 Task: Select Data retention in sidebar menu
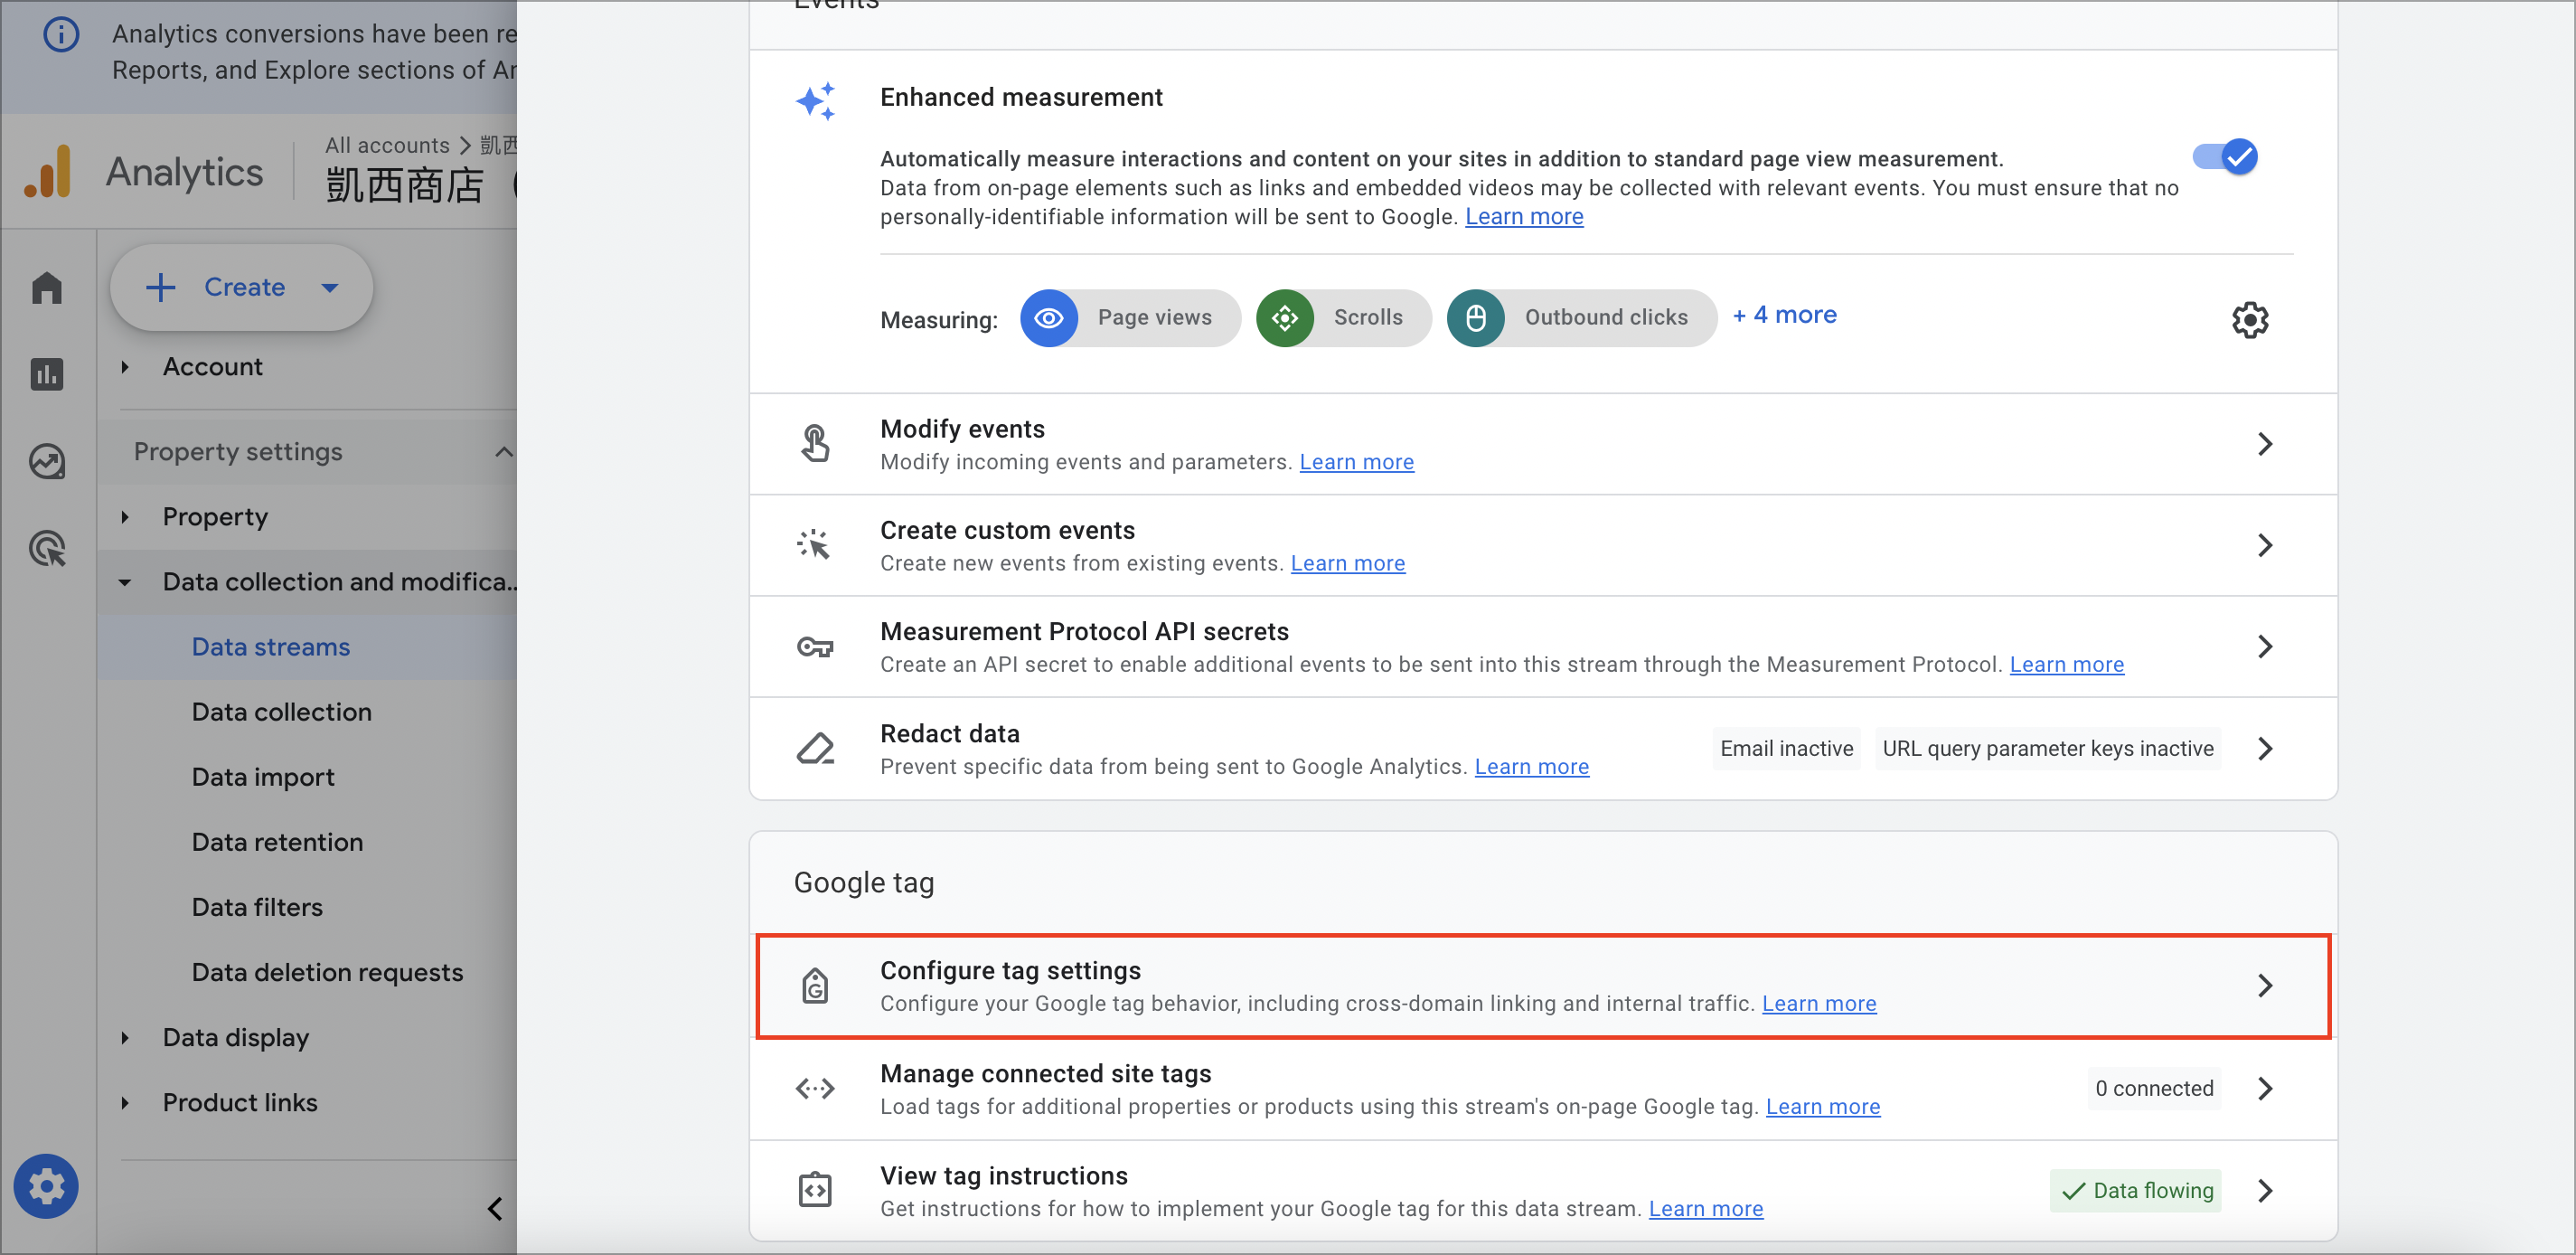277,842
